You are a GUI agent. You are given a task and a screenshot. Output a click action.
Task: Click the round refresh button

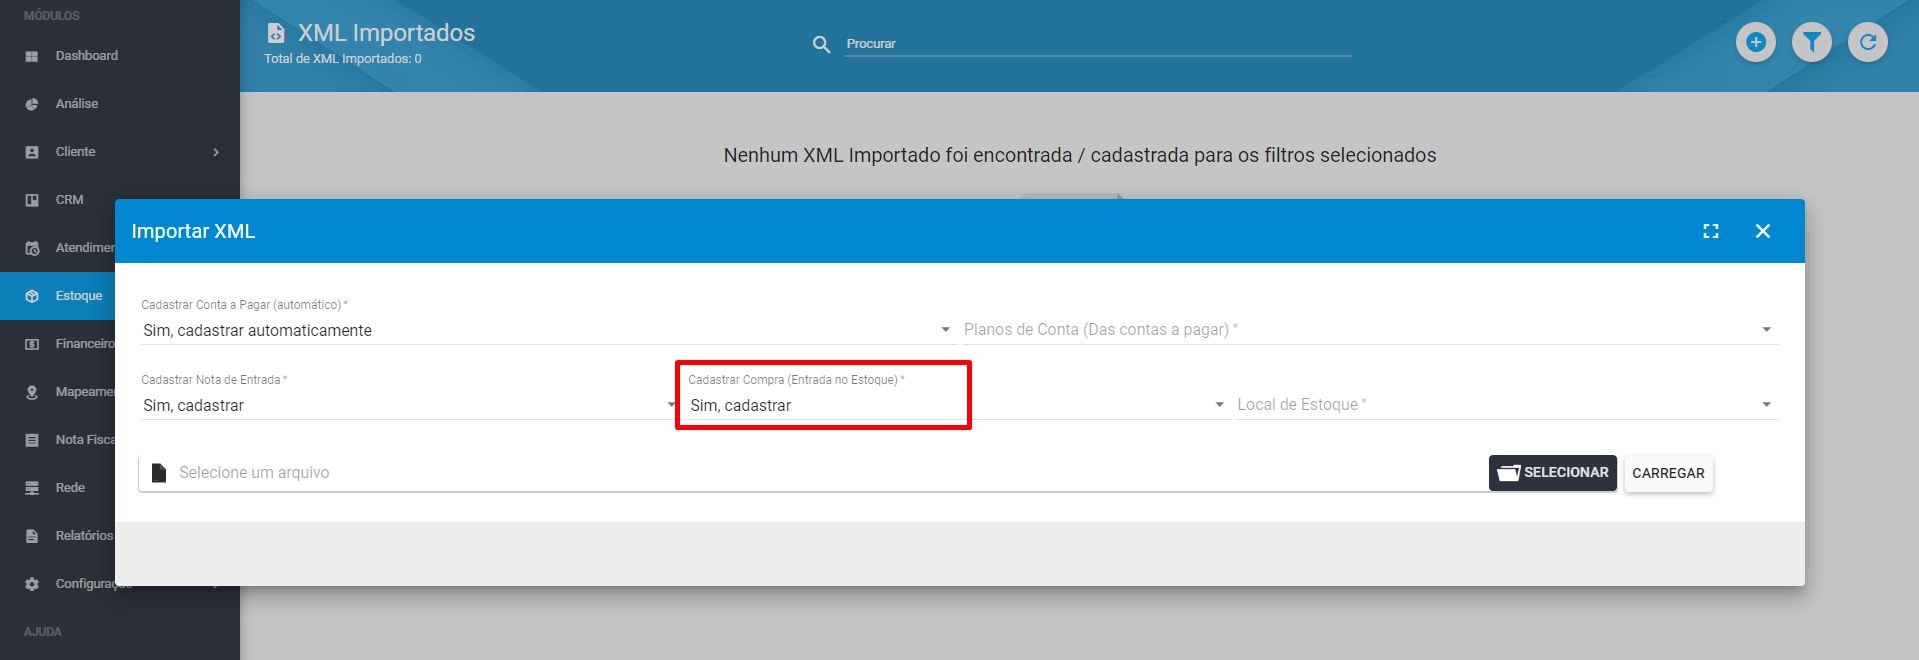coord(1867,42)
